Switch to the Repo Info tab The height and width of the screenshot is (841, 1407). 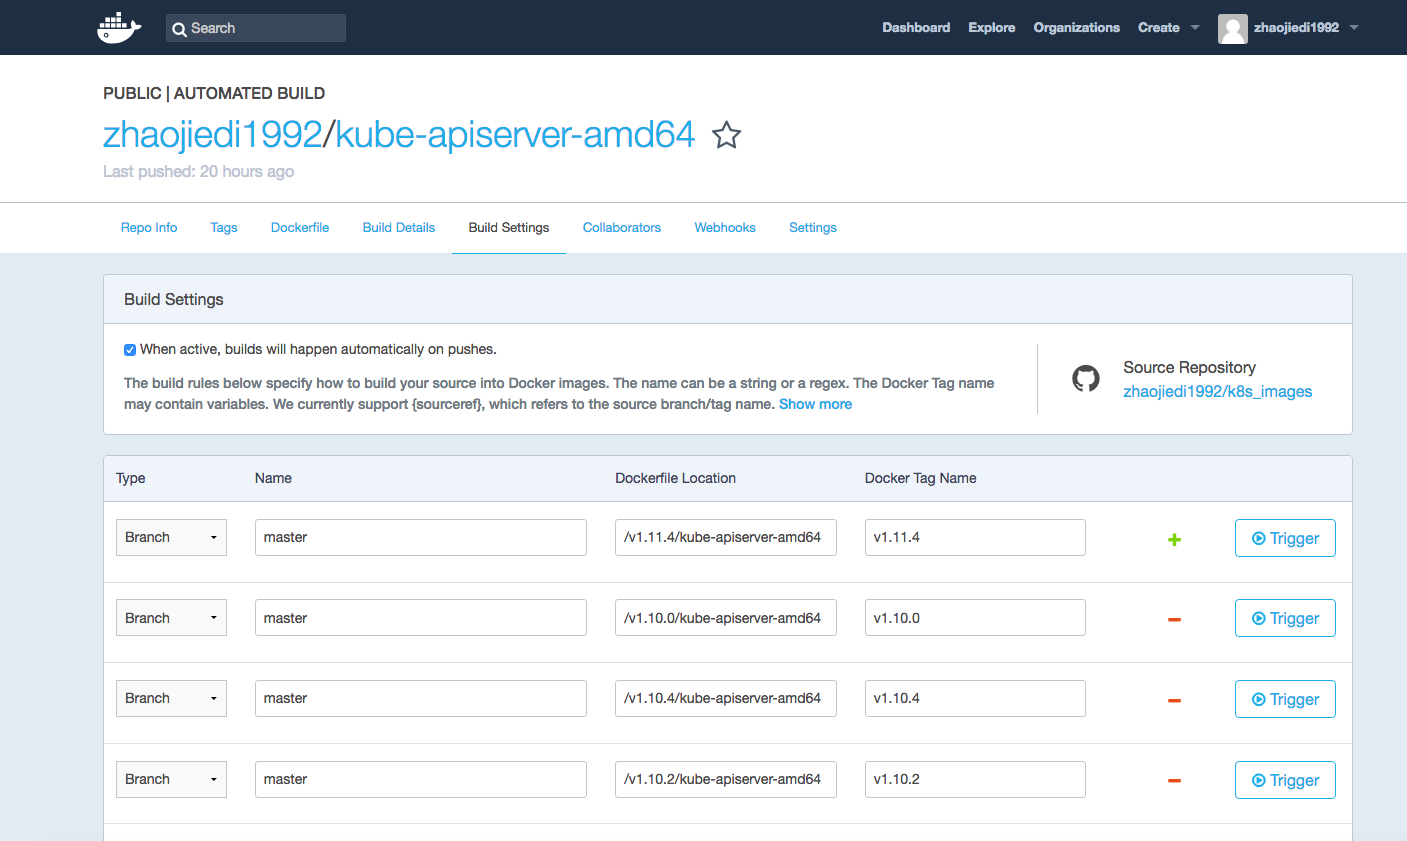(x=149, y=228)
